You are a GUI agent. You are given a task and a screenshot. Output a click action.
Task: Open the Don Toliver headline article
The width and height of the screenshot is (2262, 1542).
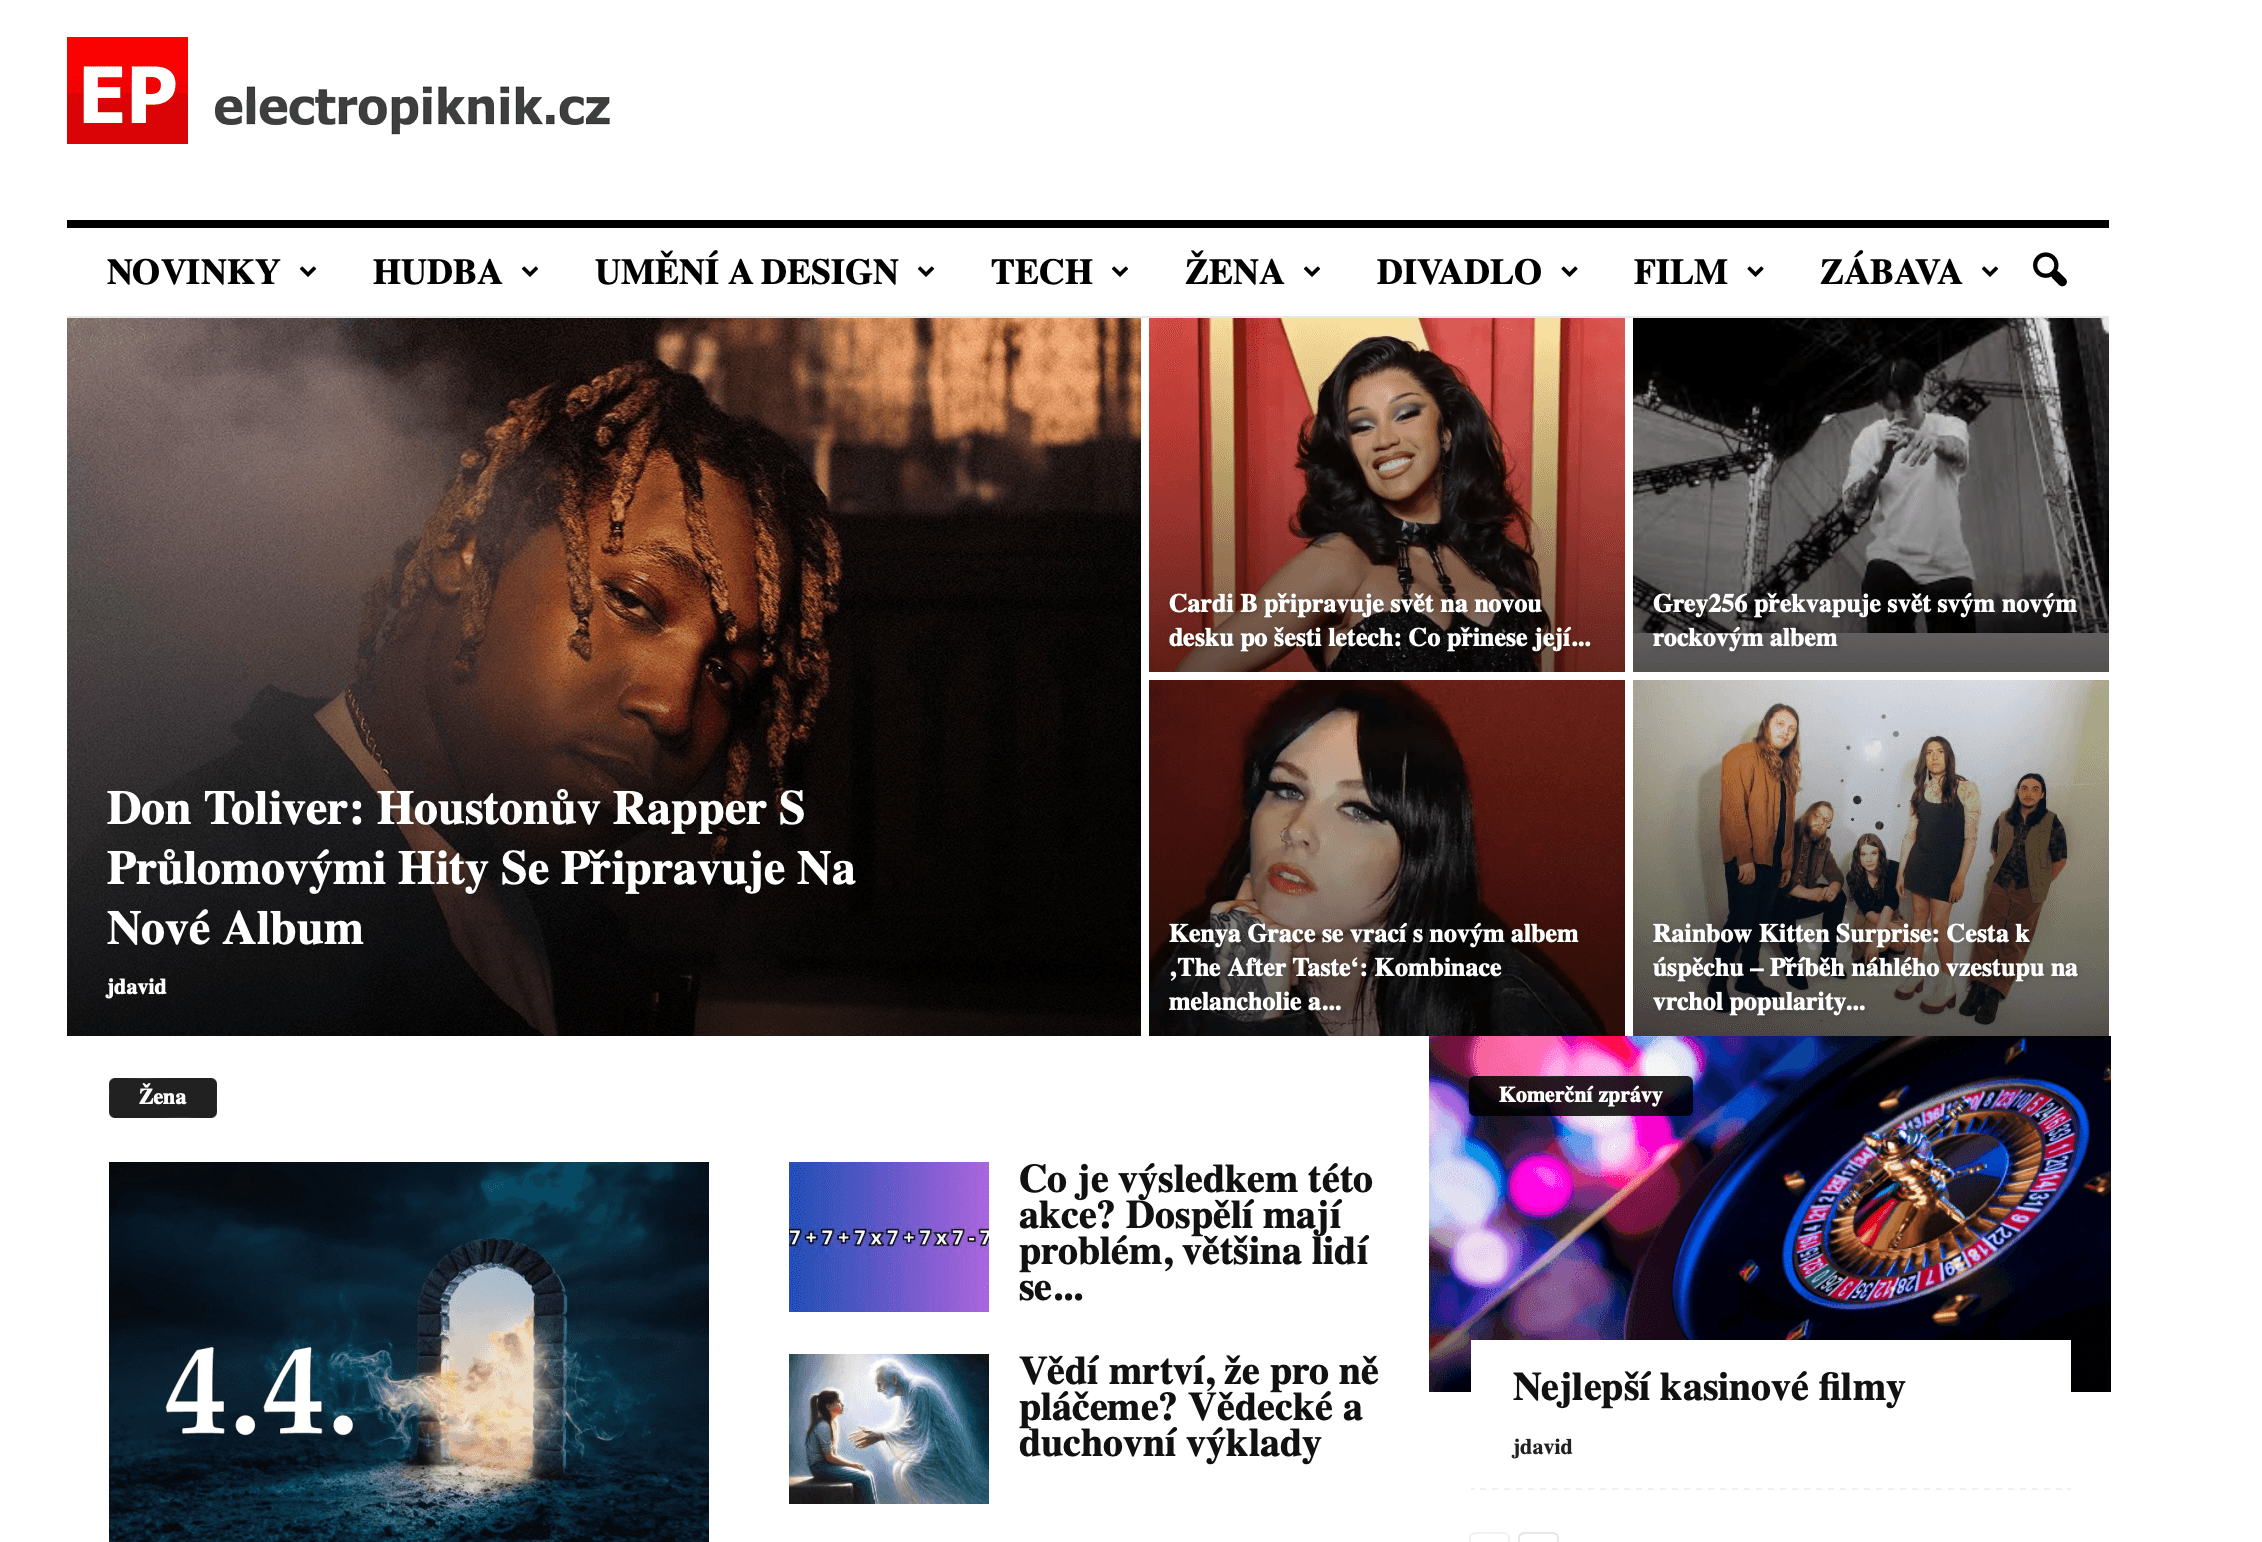click(x=480, y=868)
